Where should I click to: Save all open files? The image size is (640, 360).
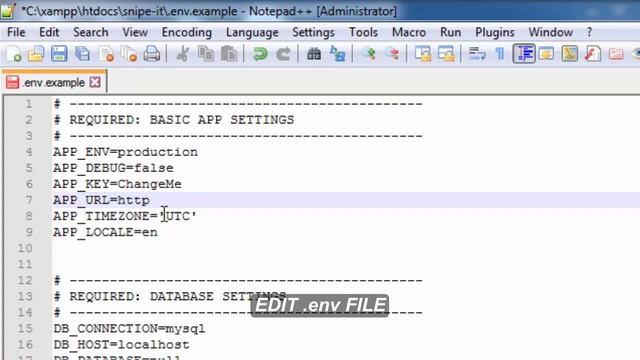click(82, 54)
